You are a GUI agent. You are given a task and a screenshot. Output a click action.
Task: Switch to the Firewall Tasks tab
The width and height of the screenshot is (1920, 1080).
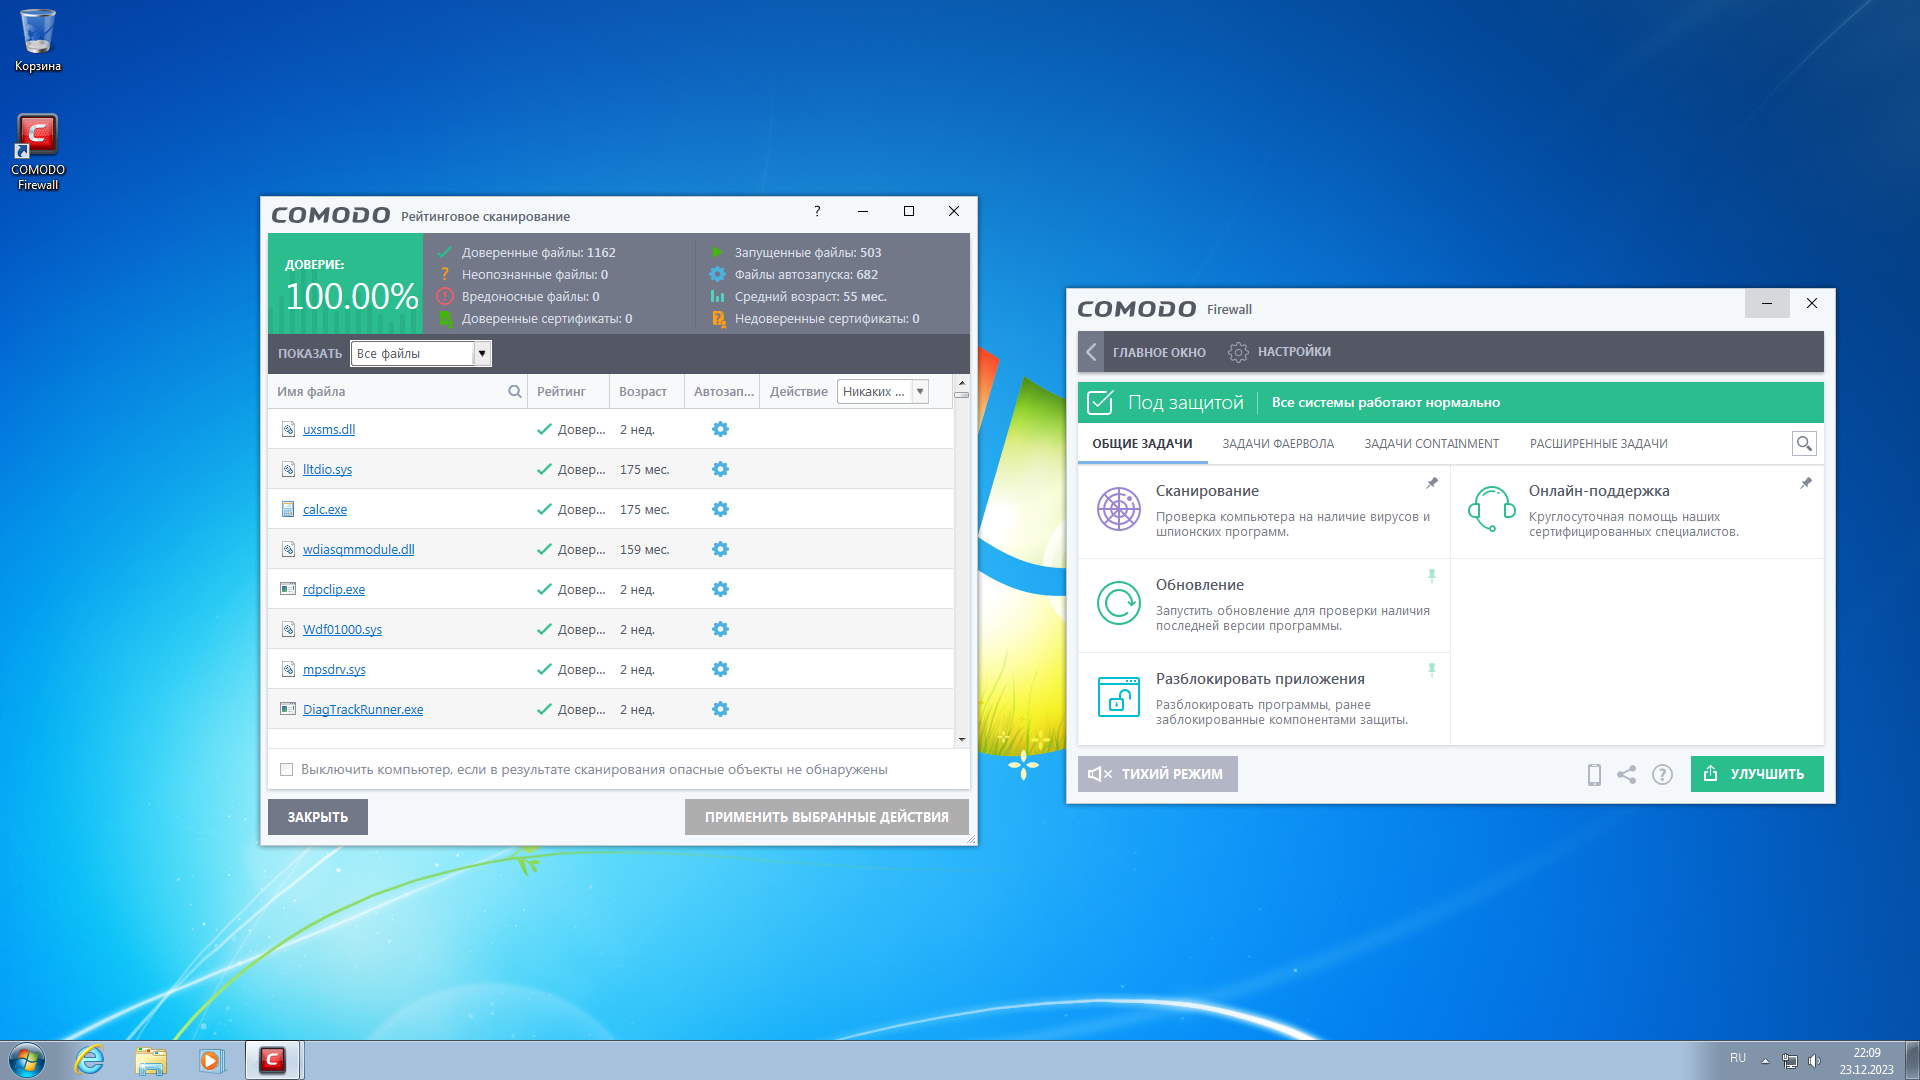pyautogui.click(x=1277, y=443)
